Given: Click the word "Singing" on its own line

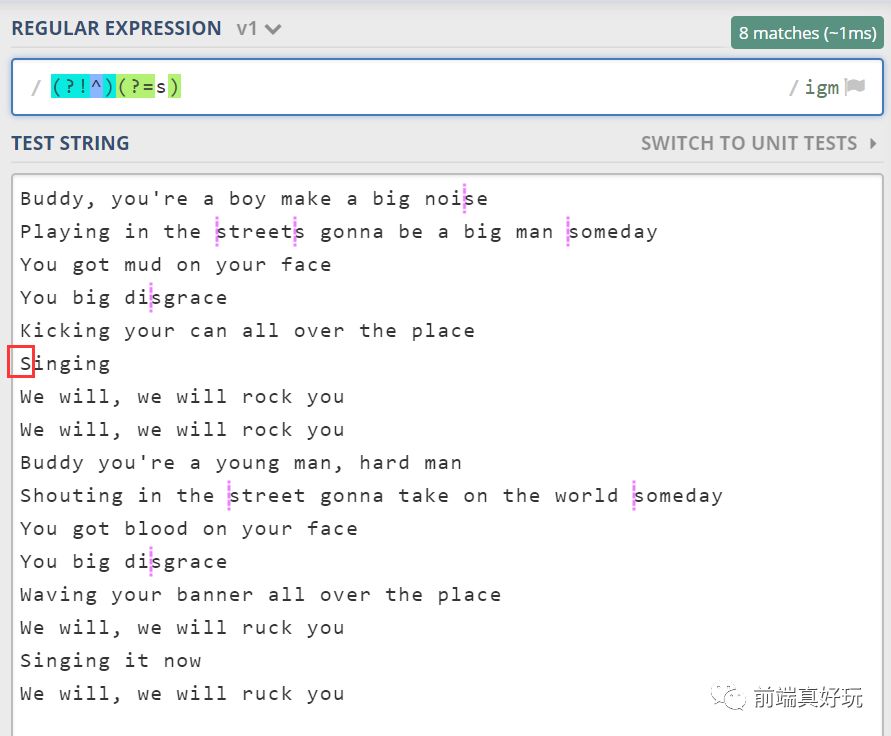Looking at the screenshot, I should click(65, 364).
